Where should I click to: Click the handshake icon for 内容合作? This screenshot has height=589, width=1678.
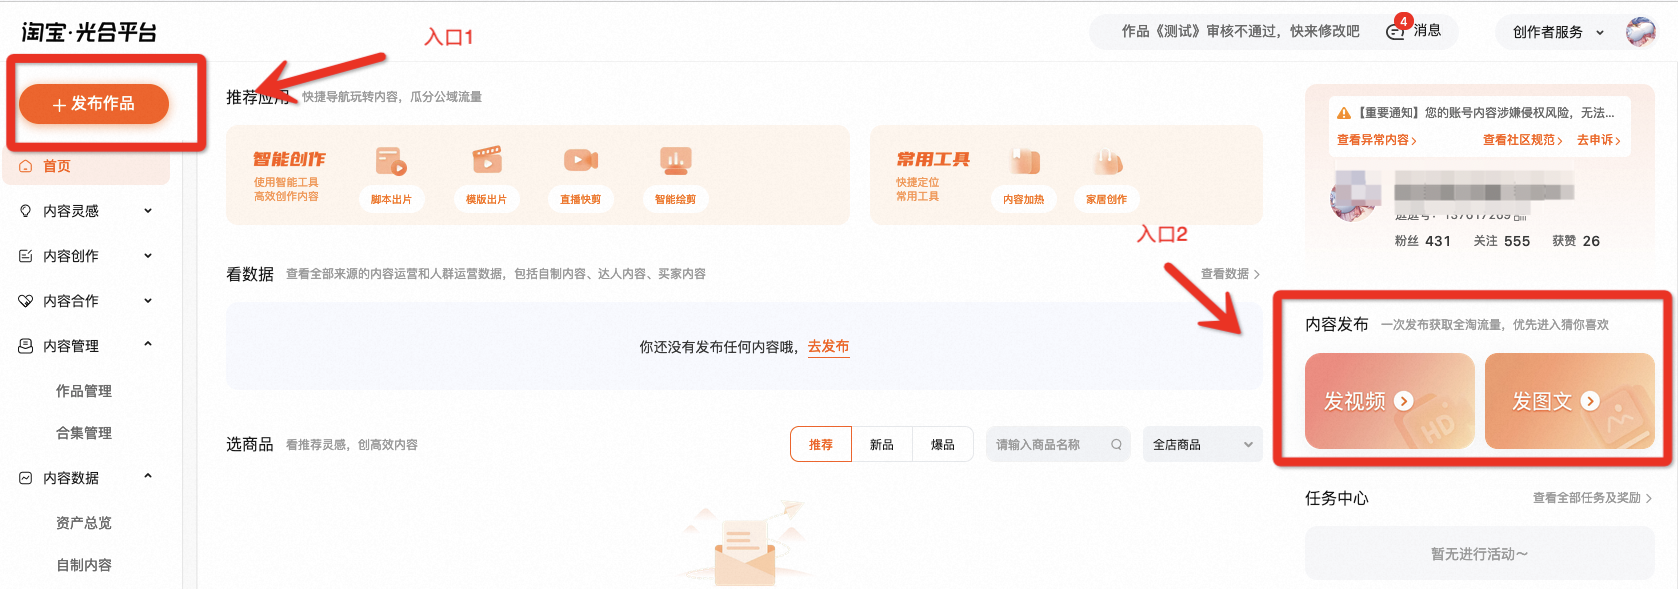click(26, 301)
